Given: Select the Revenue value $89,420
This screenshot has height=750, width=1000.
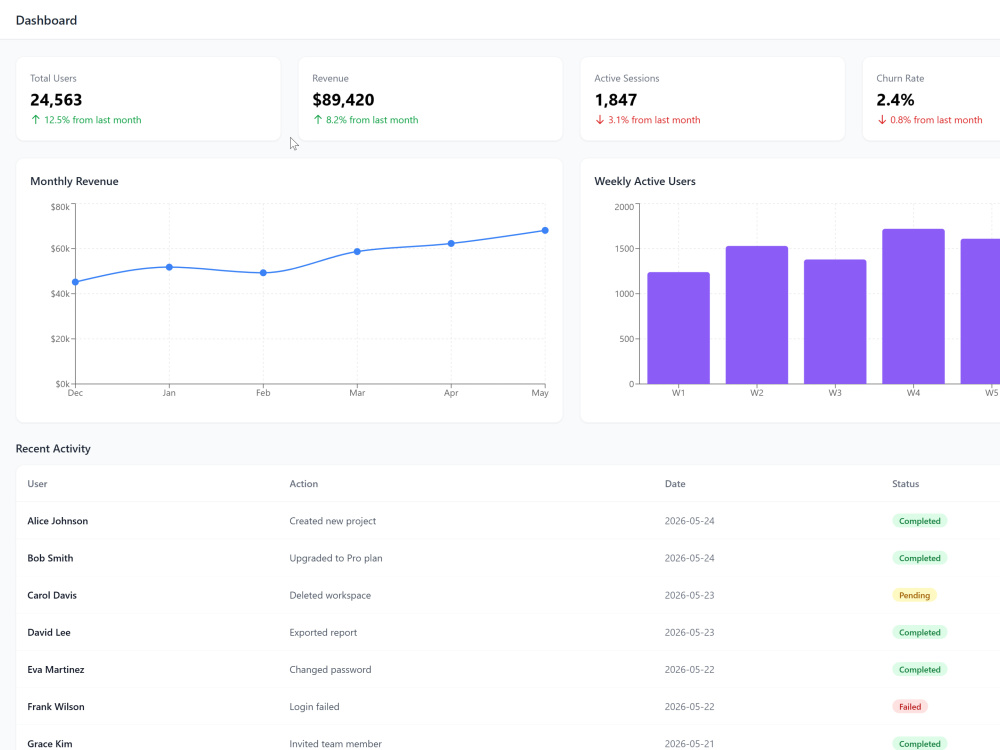Looking at the screenshot, I should [343, 100].
